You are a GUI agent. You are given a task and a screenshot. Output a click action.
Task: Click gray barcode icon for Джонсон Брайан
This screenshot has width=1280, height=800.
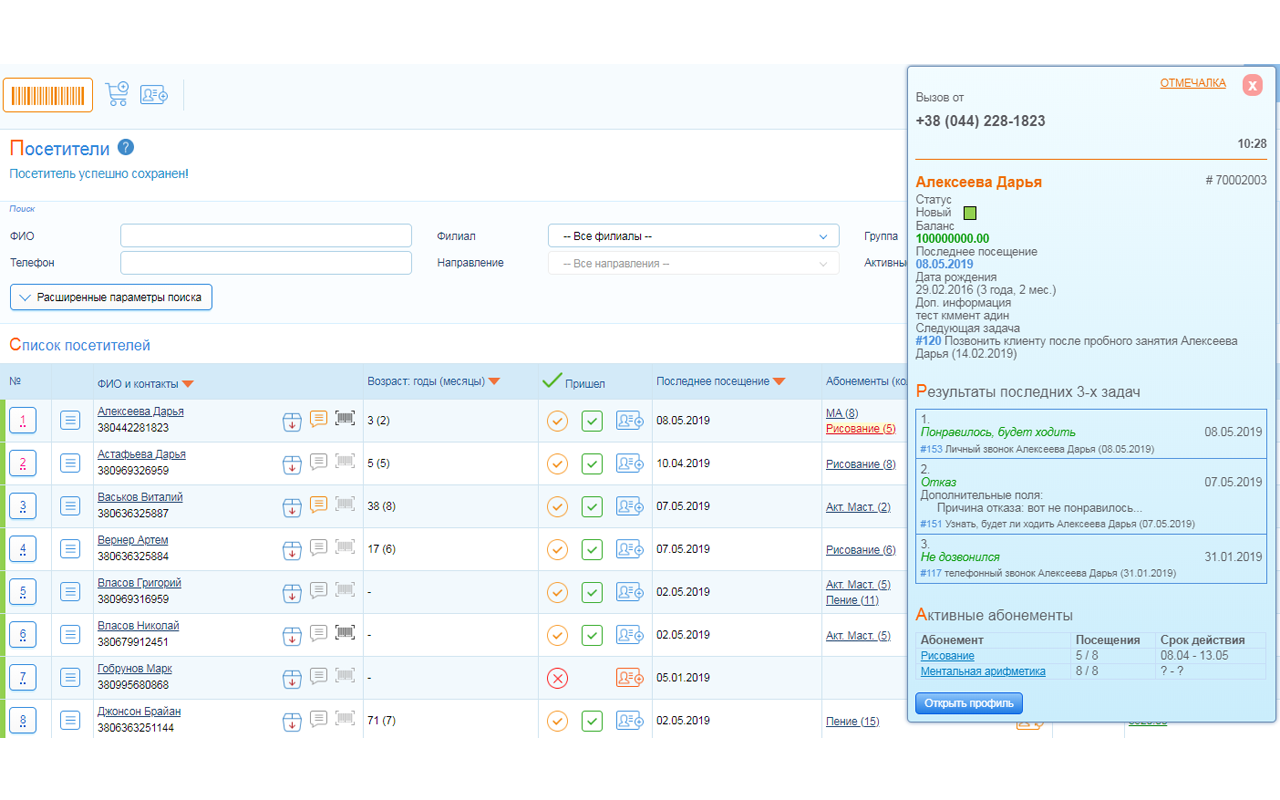click(345, 719)
